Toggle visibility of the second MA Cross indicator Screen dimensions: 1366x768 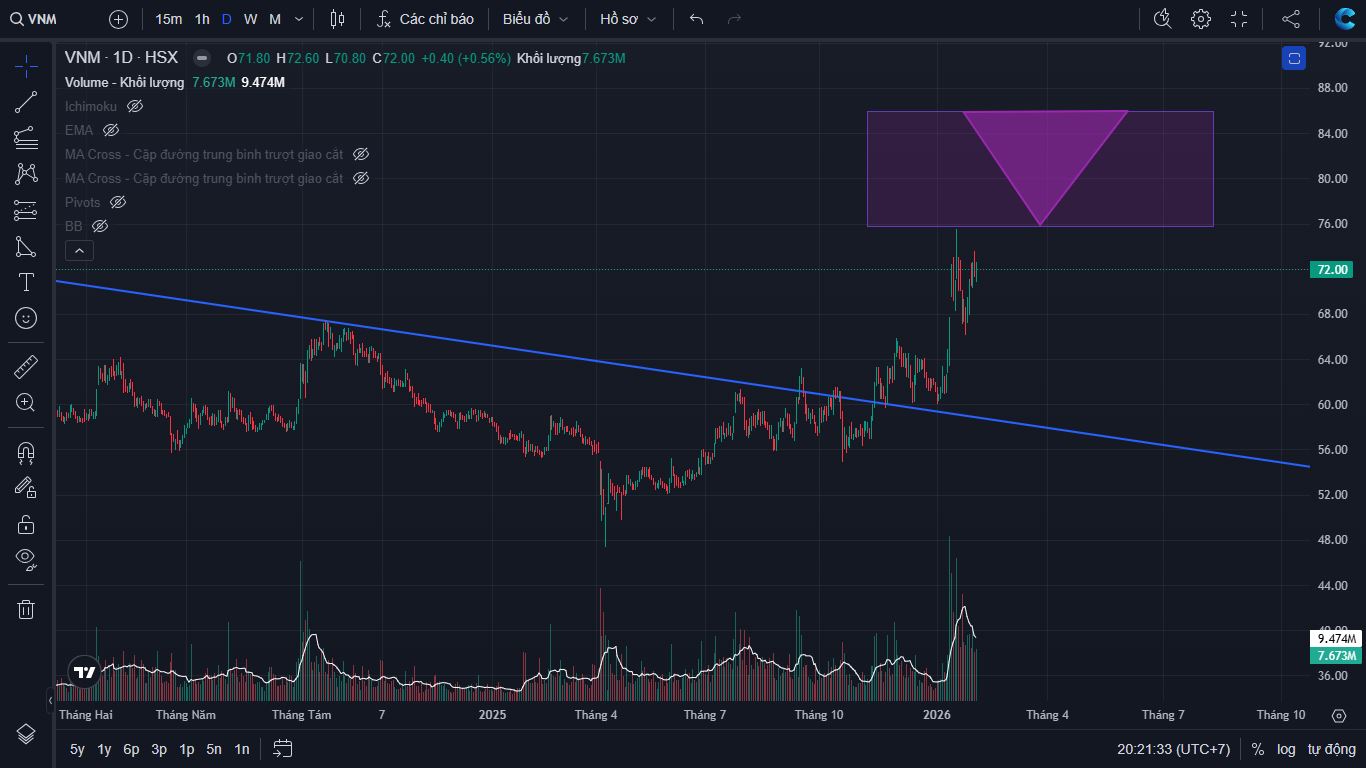[x=361, y=178]
